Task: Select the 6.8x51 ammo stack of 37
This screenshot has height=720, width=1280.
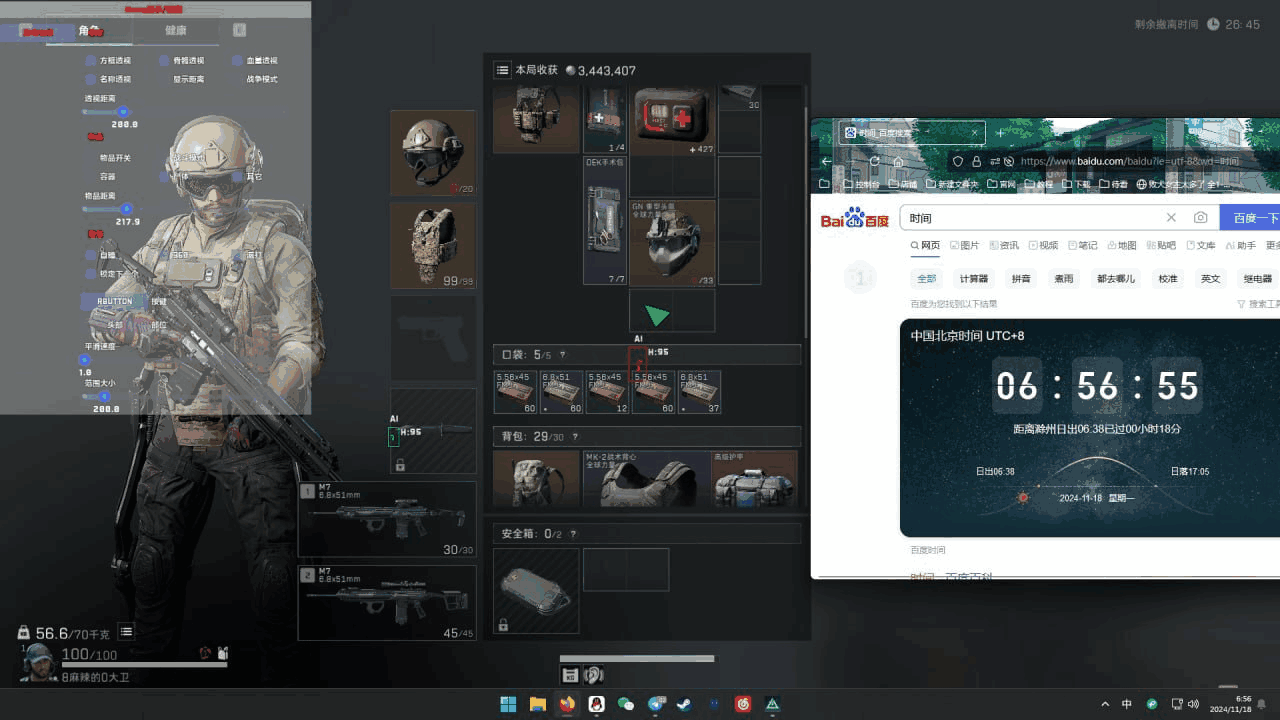Action: coord(699,392)
